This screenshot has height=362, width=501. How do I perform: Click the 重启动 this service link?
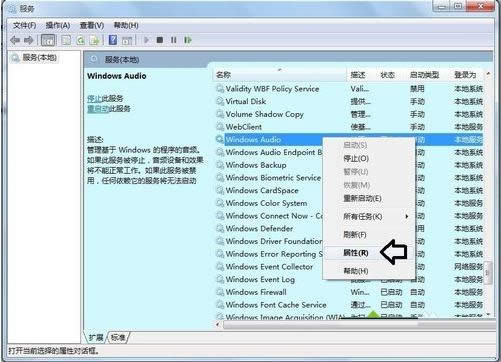coord(98,109)
